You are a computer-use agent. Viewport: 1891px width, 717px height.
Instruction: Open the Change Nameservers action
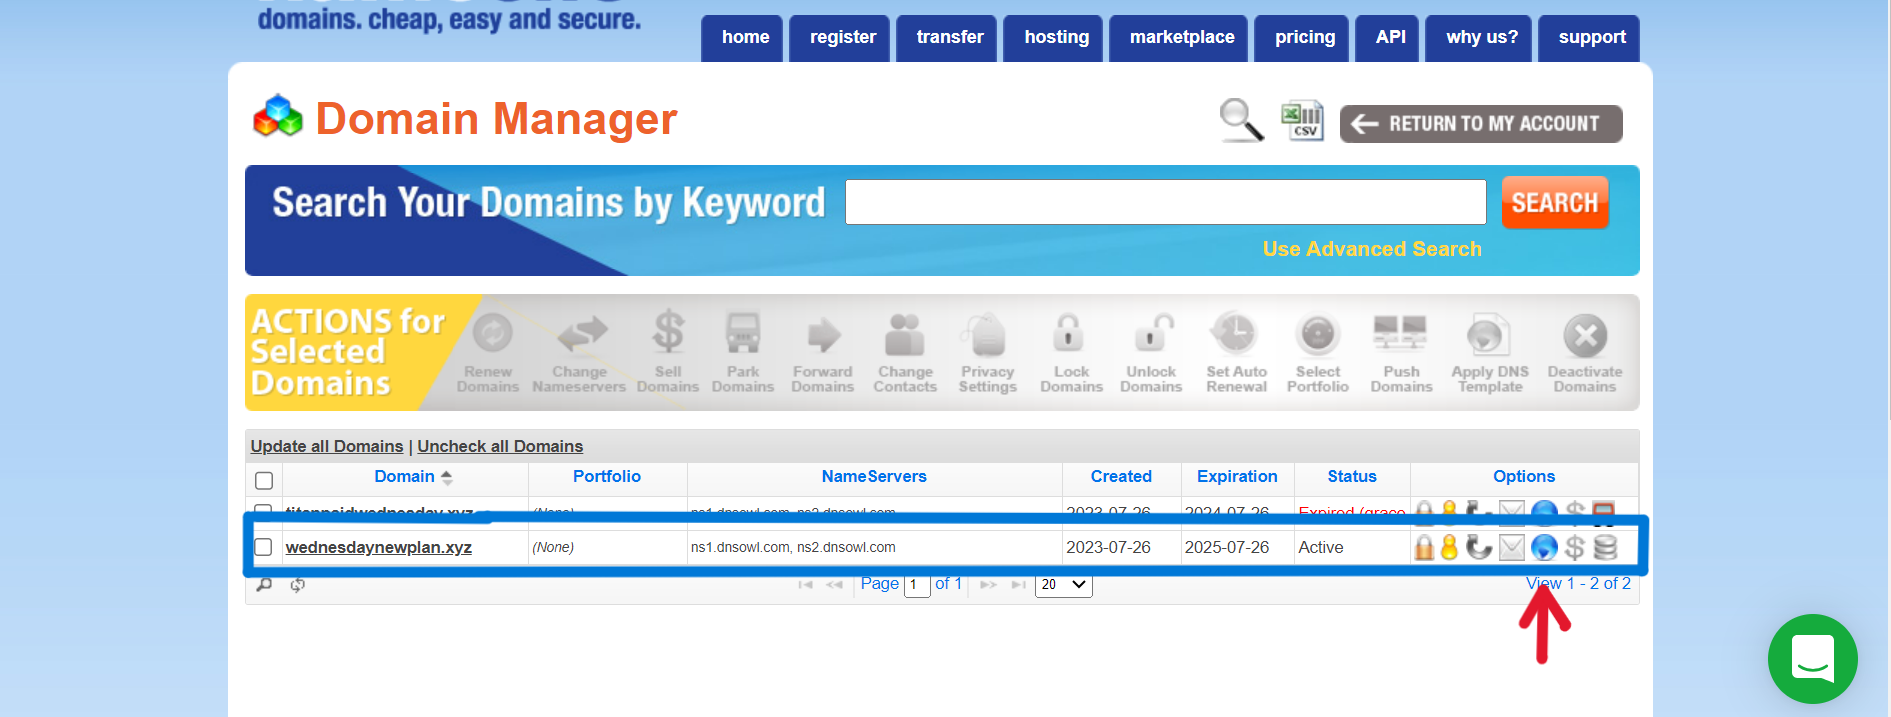(x=579, y=352)
